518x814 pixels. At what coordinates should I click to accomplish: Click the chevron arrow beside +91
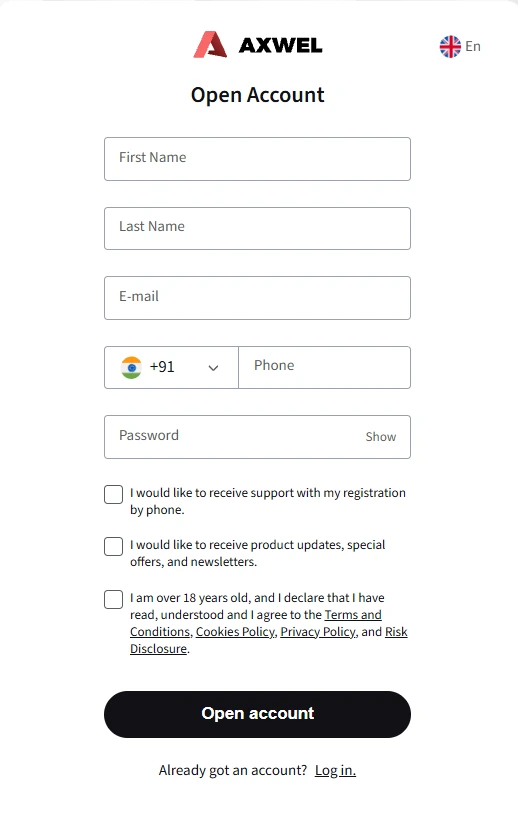coord(213,368)
